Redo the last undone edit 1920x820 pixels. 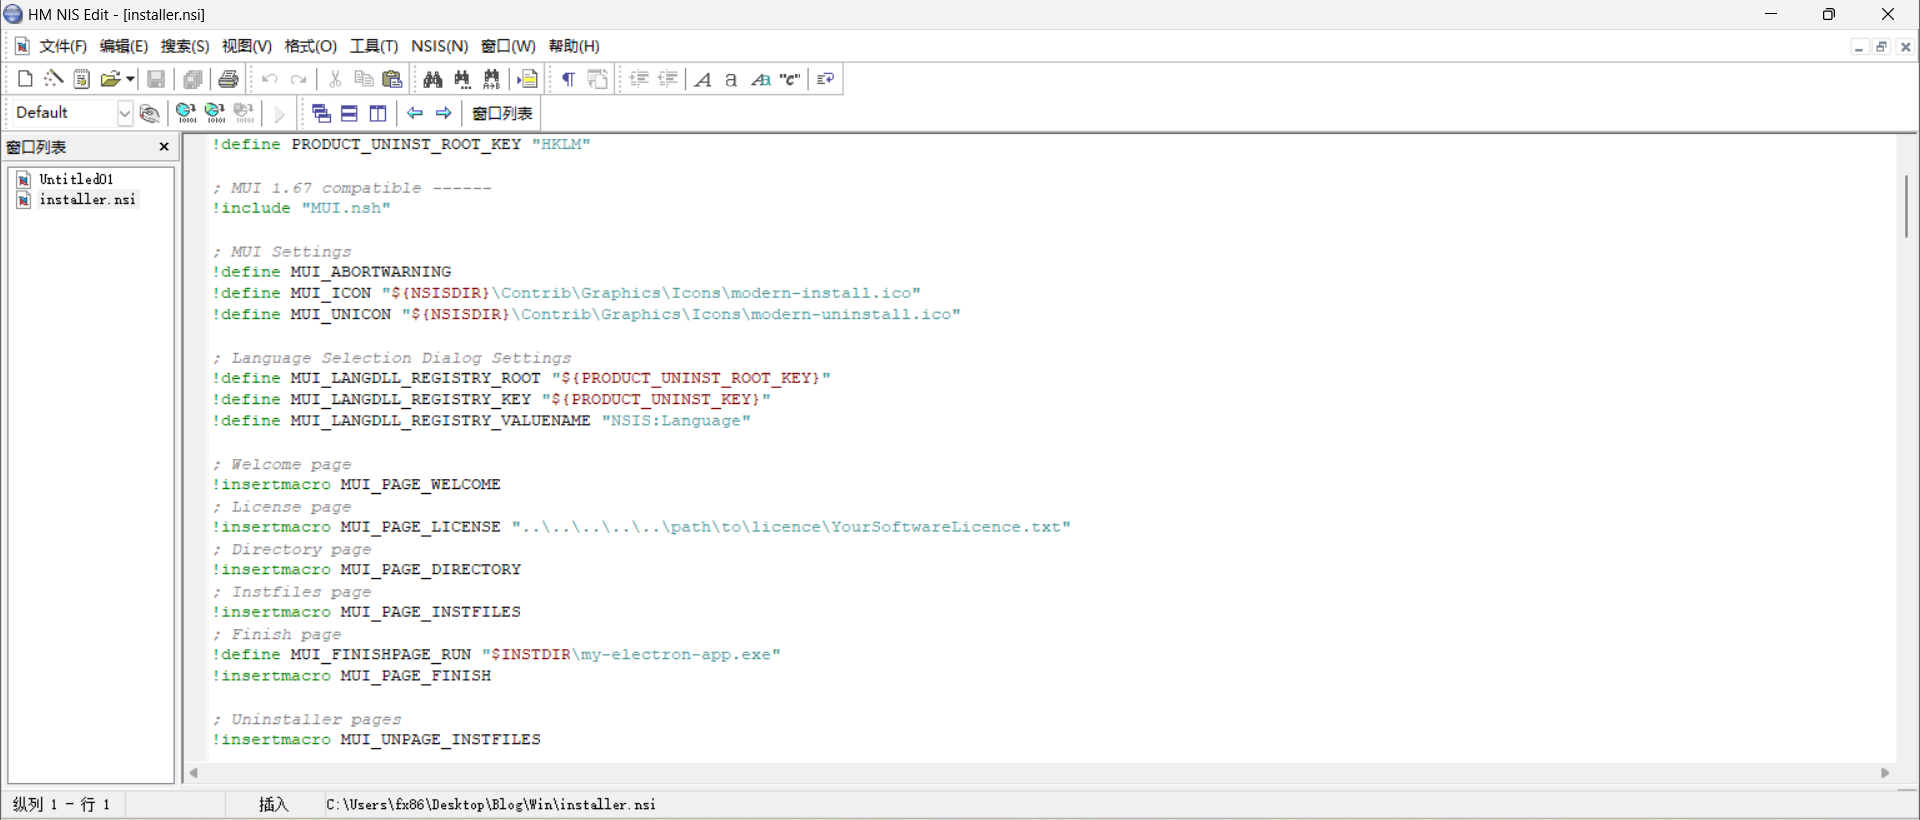coord(298,79)
